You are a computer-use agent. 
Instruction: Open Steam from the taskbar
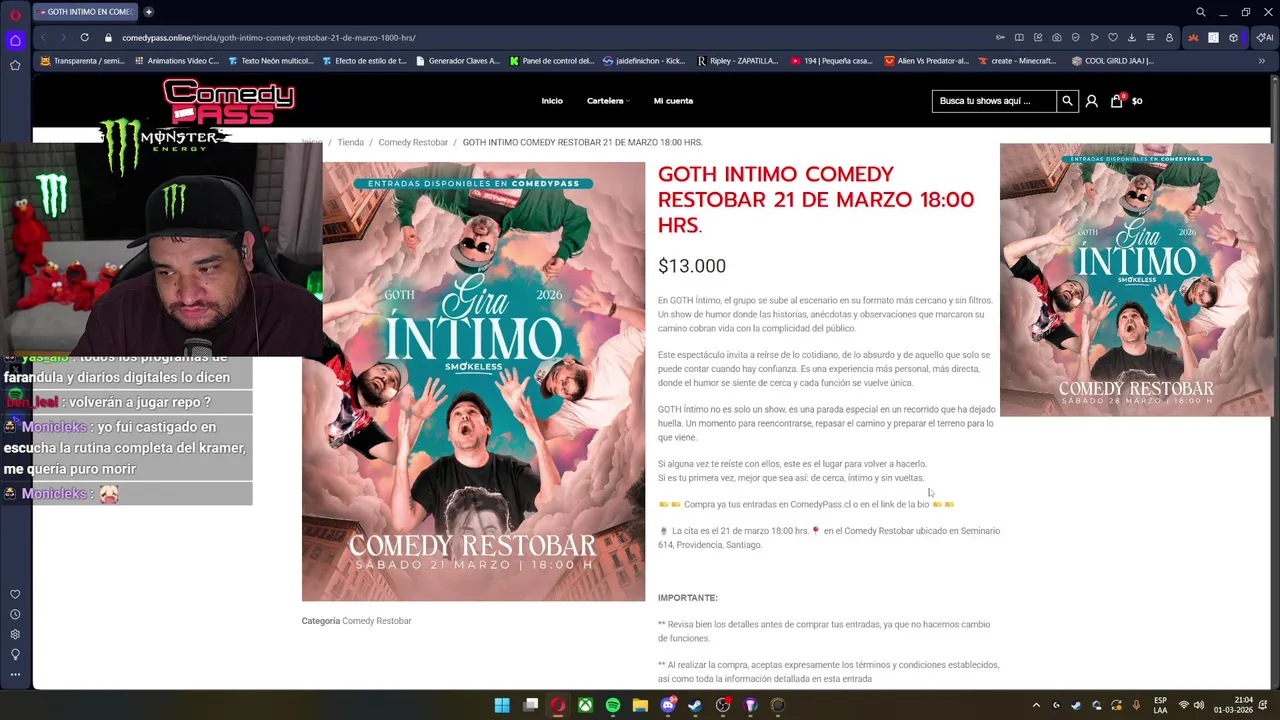(x=695, y=705)
